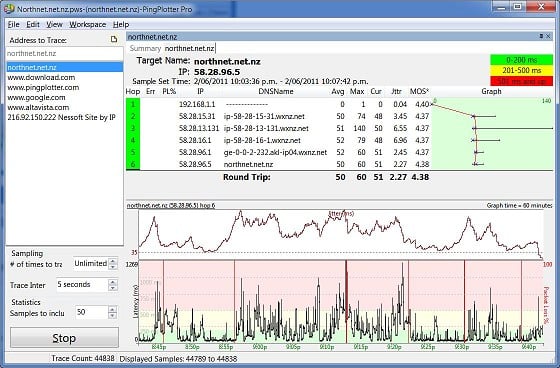Viewport: 560px width, 368px height.
Task: Open the Trace Interval 5 seconds dropdown
Action: (x=82, y=285)
